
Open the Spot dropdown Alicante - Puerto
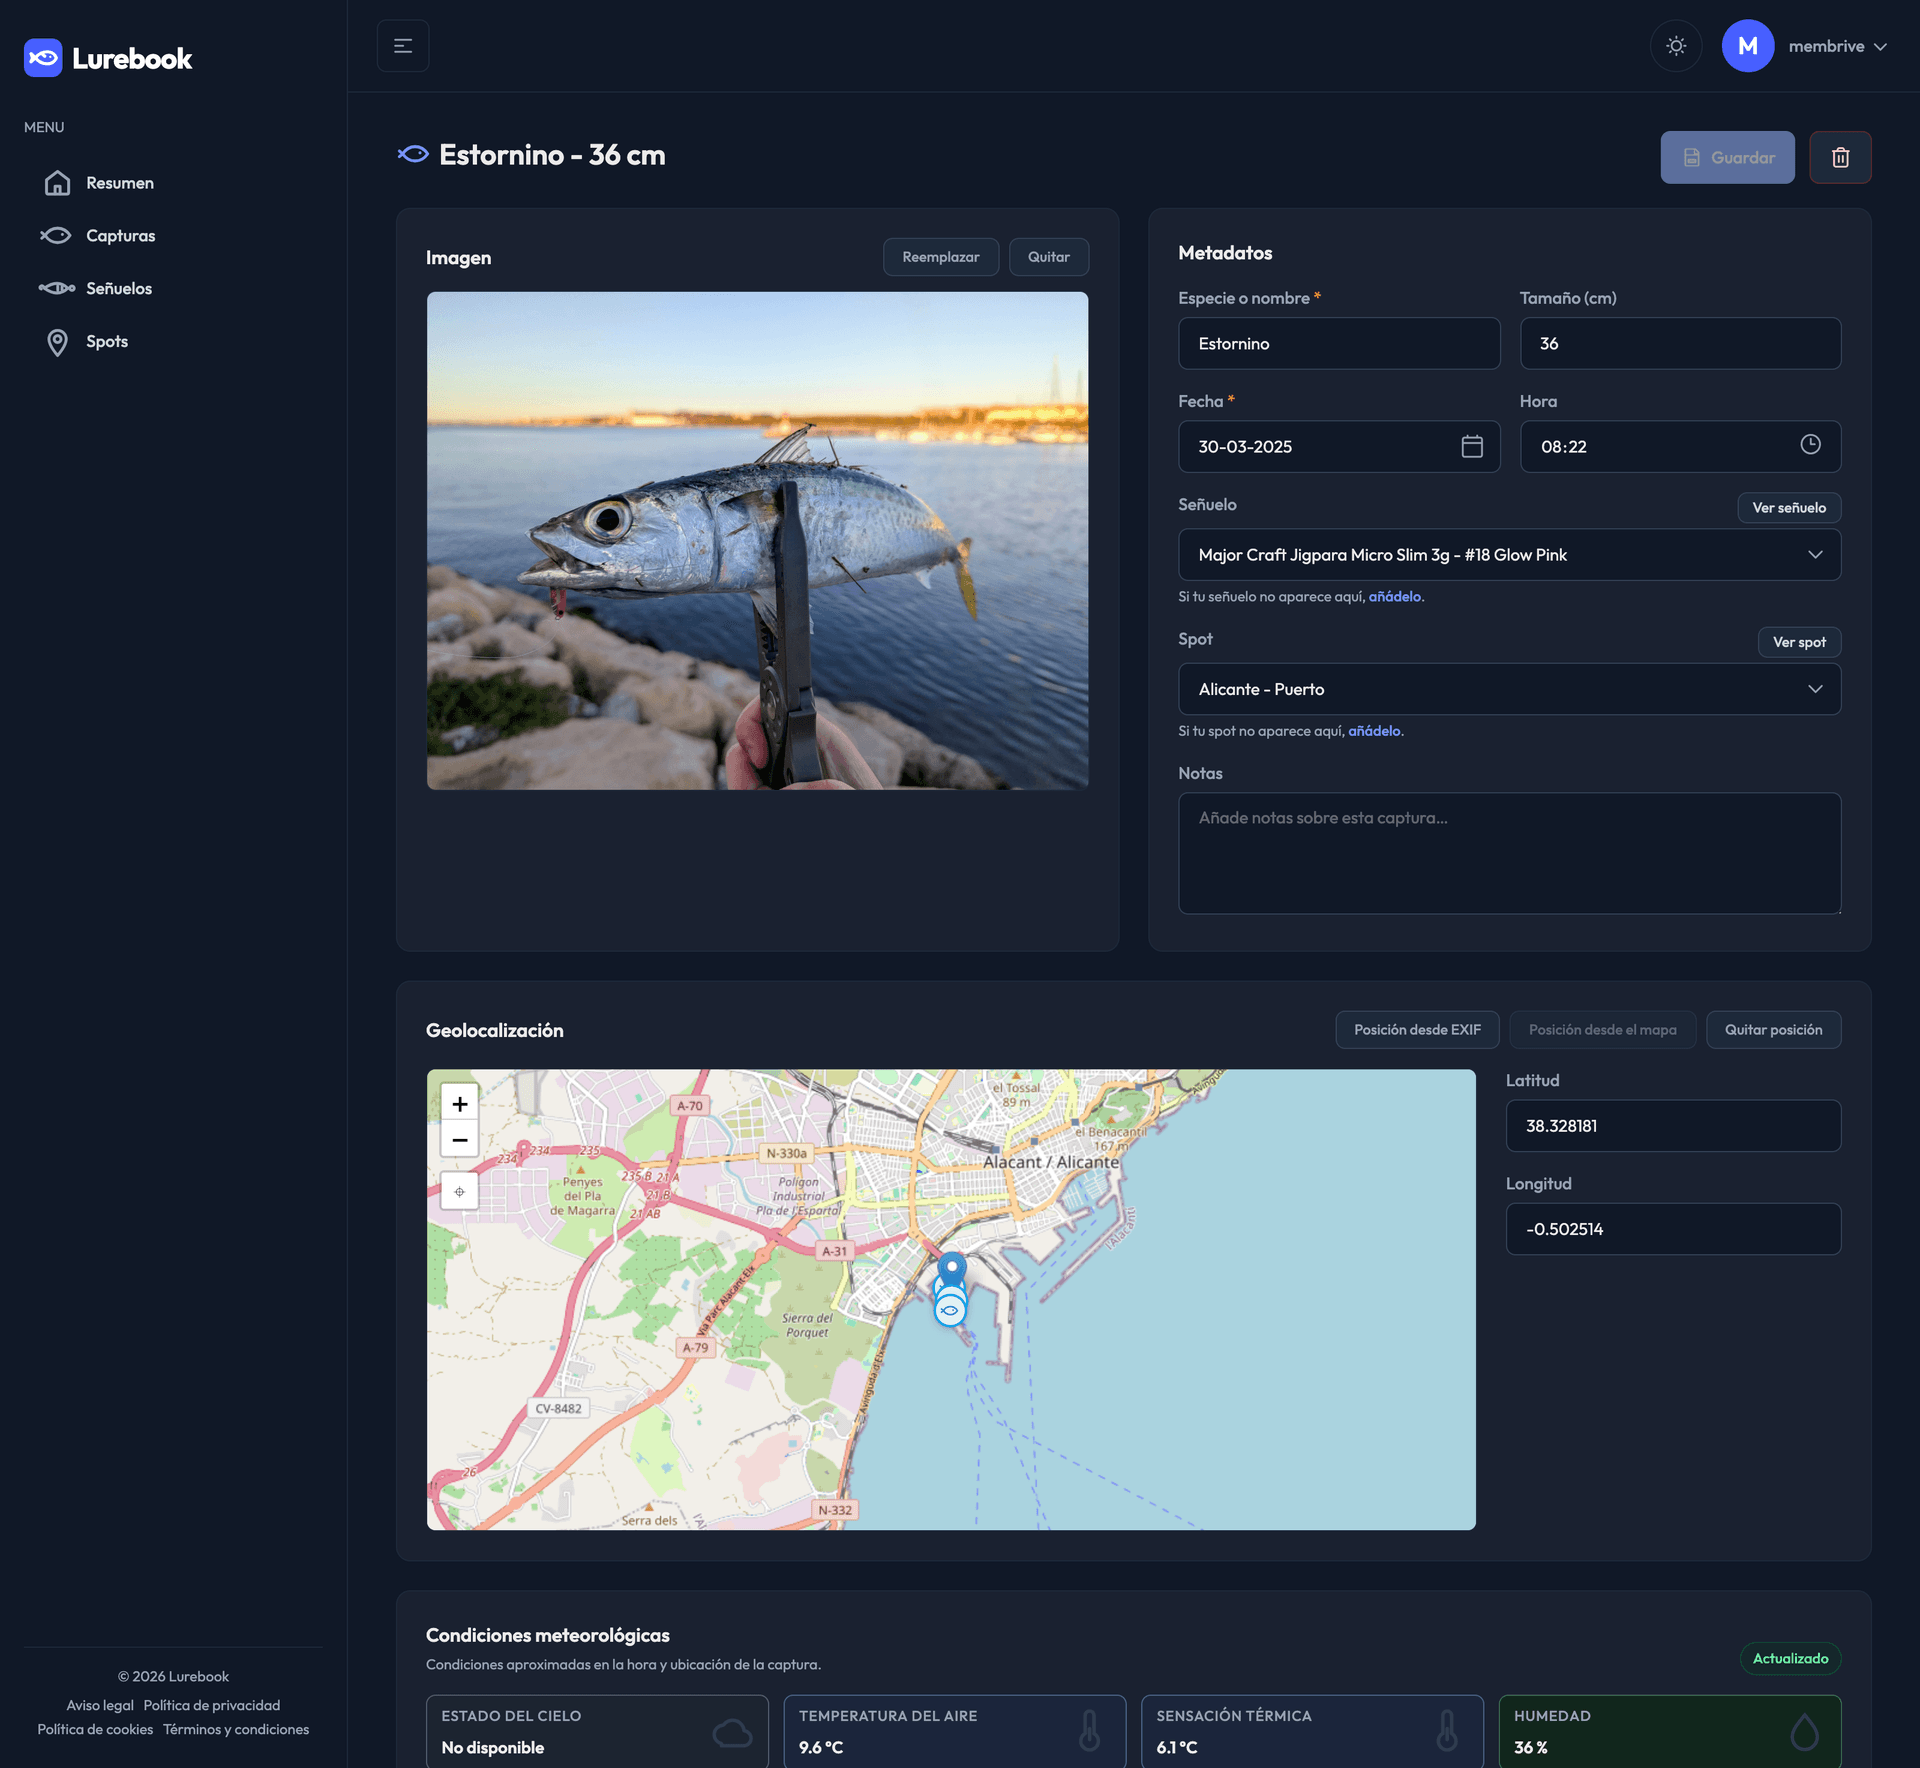tap(1509, 689)
